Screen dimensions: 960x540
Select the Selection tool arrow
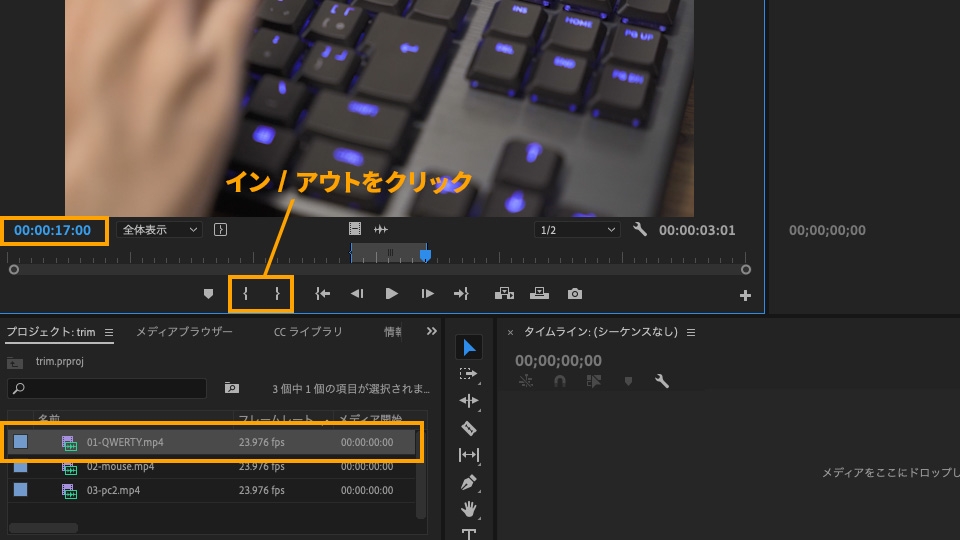[469, 347]
